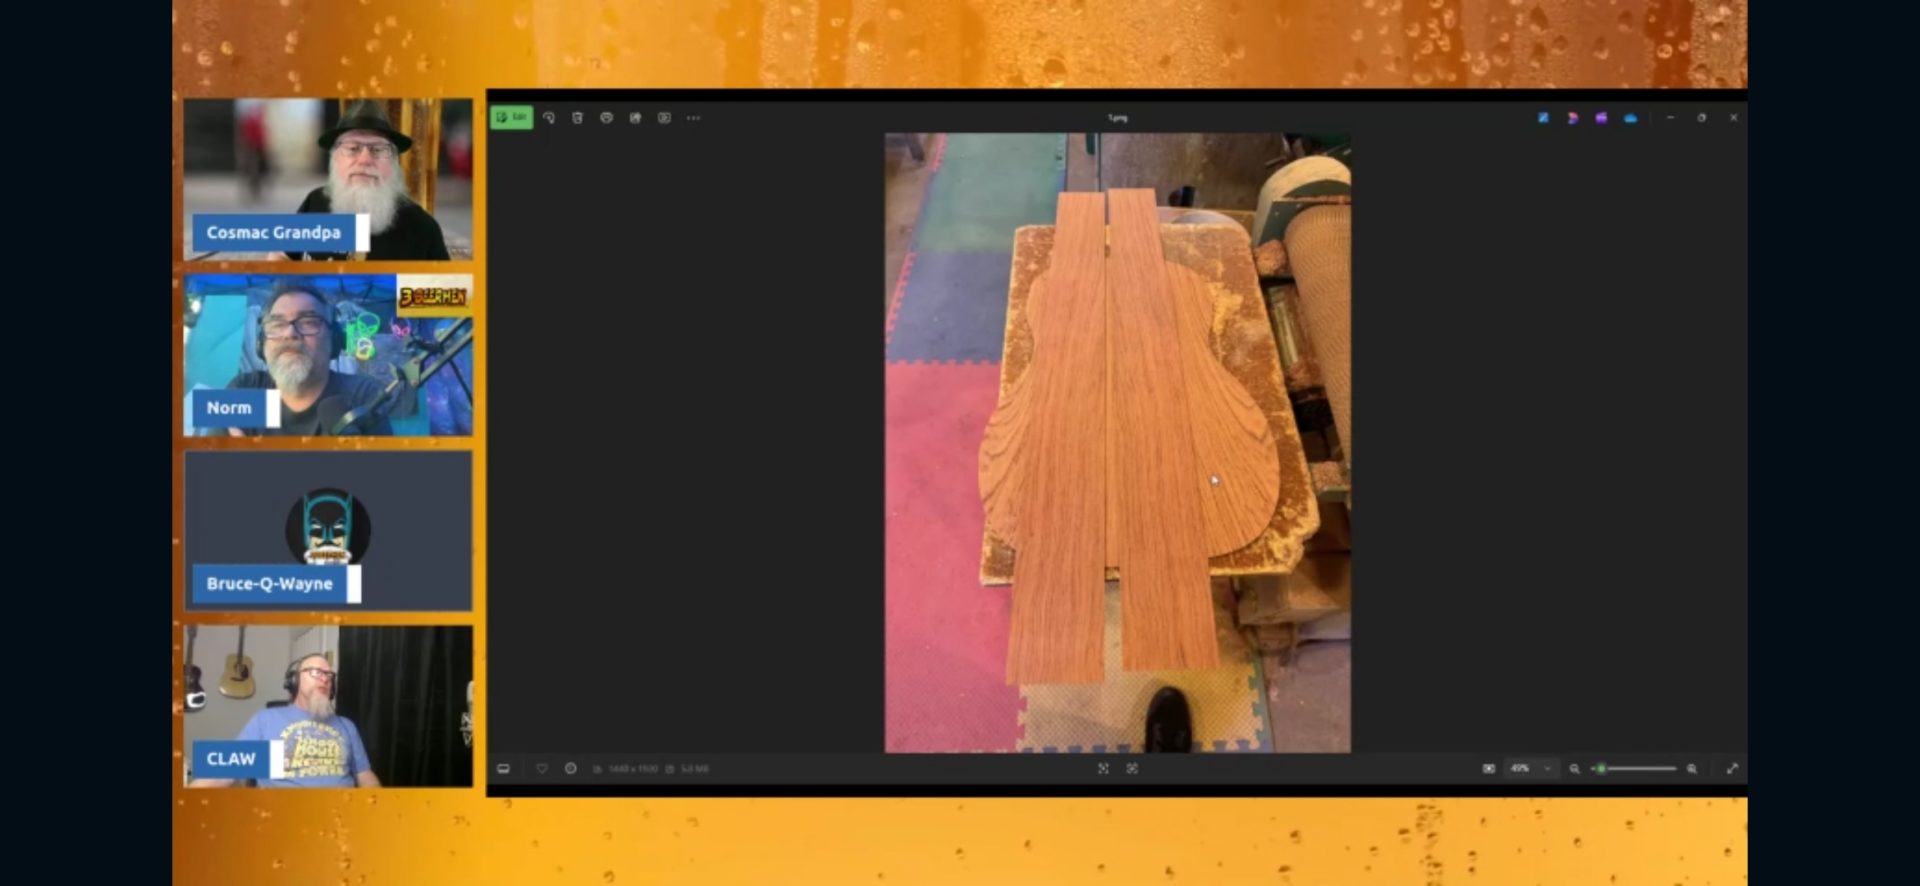Click the guitar wood photo in the viewer
The height and width of the screenshot is (886, 1920).
[1117, 442]
